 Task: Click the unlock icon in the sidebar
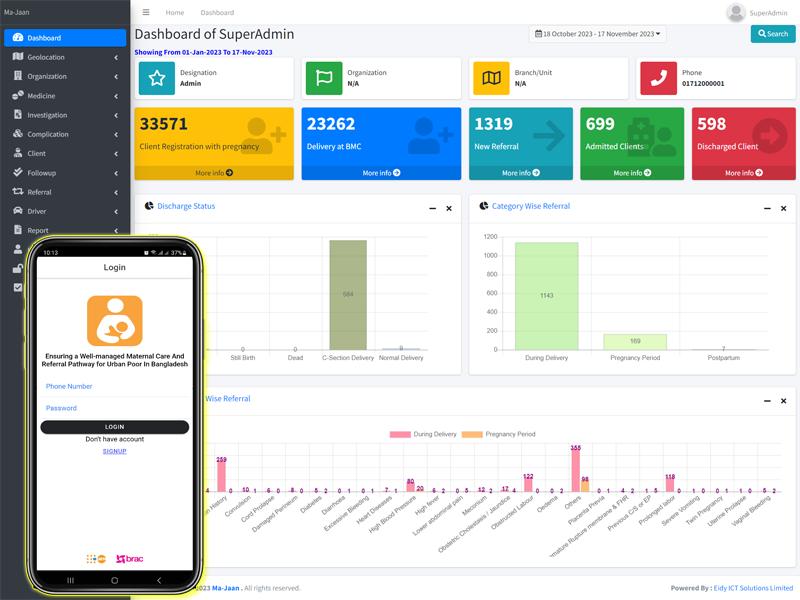pyautogui.click(x=18, y=269)
